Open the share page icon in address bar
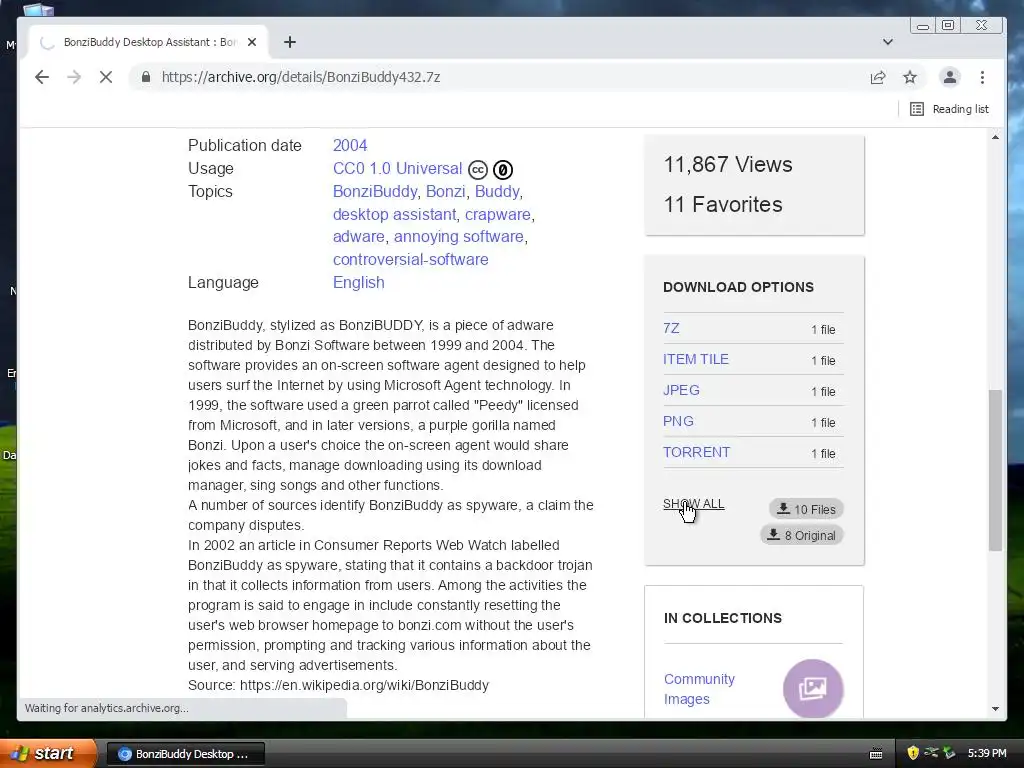 (878, 78)
